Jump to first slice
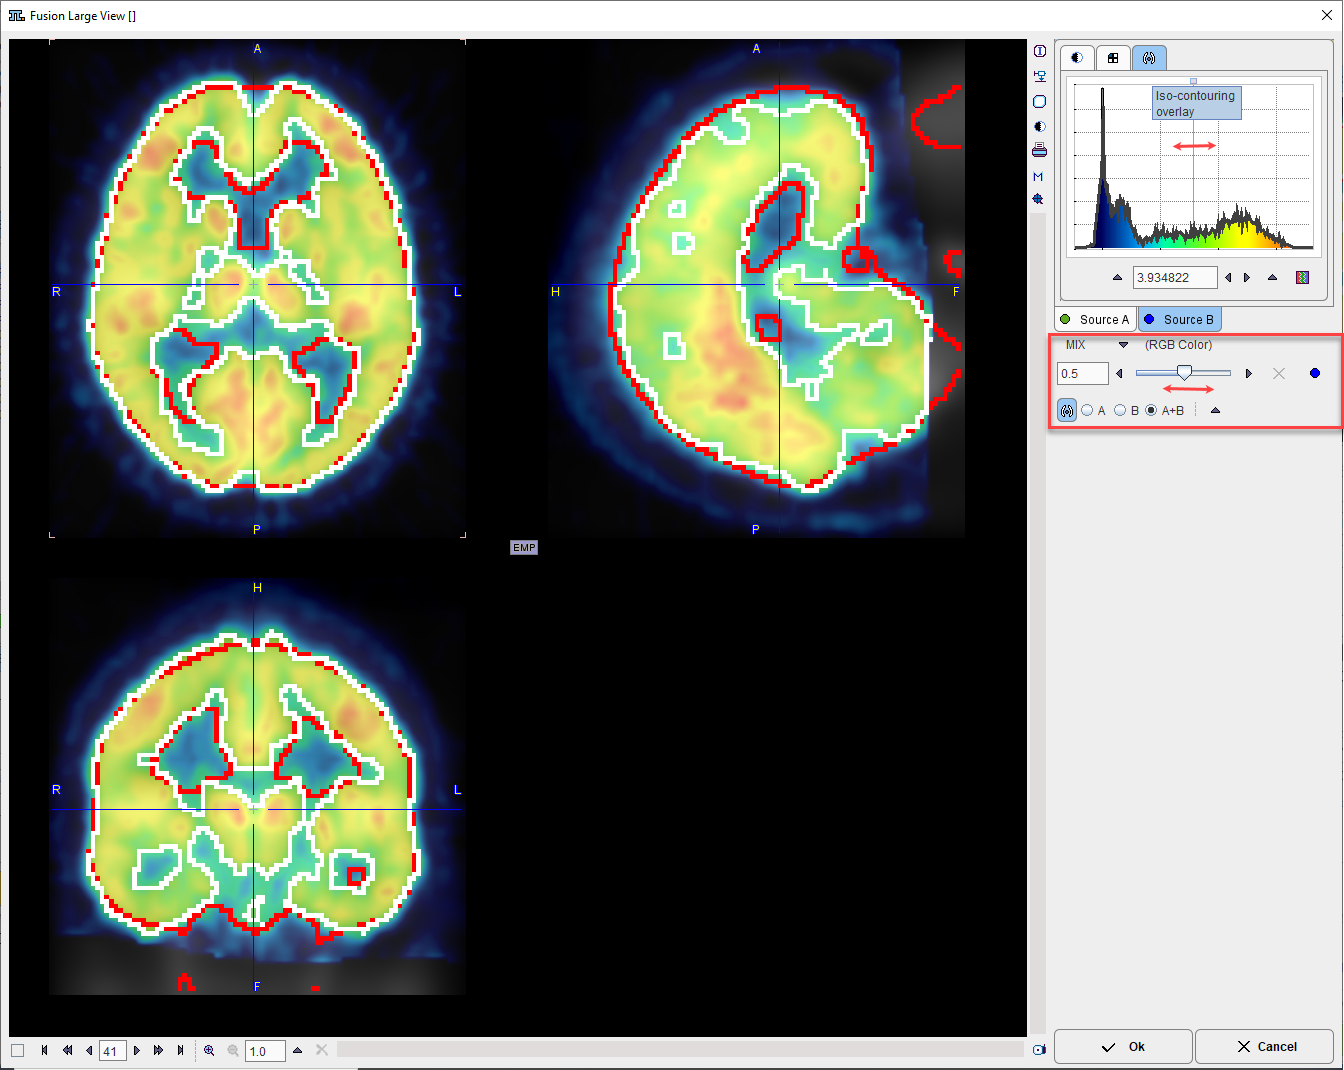 pos(44,1050)
